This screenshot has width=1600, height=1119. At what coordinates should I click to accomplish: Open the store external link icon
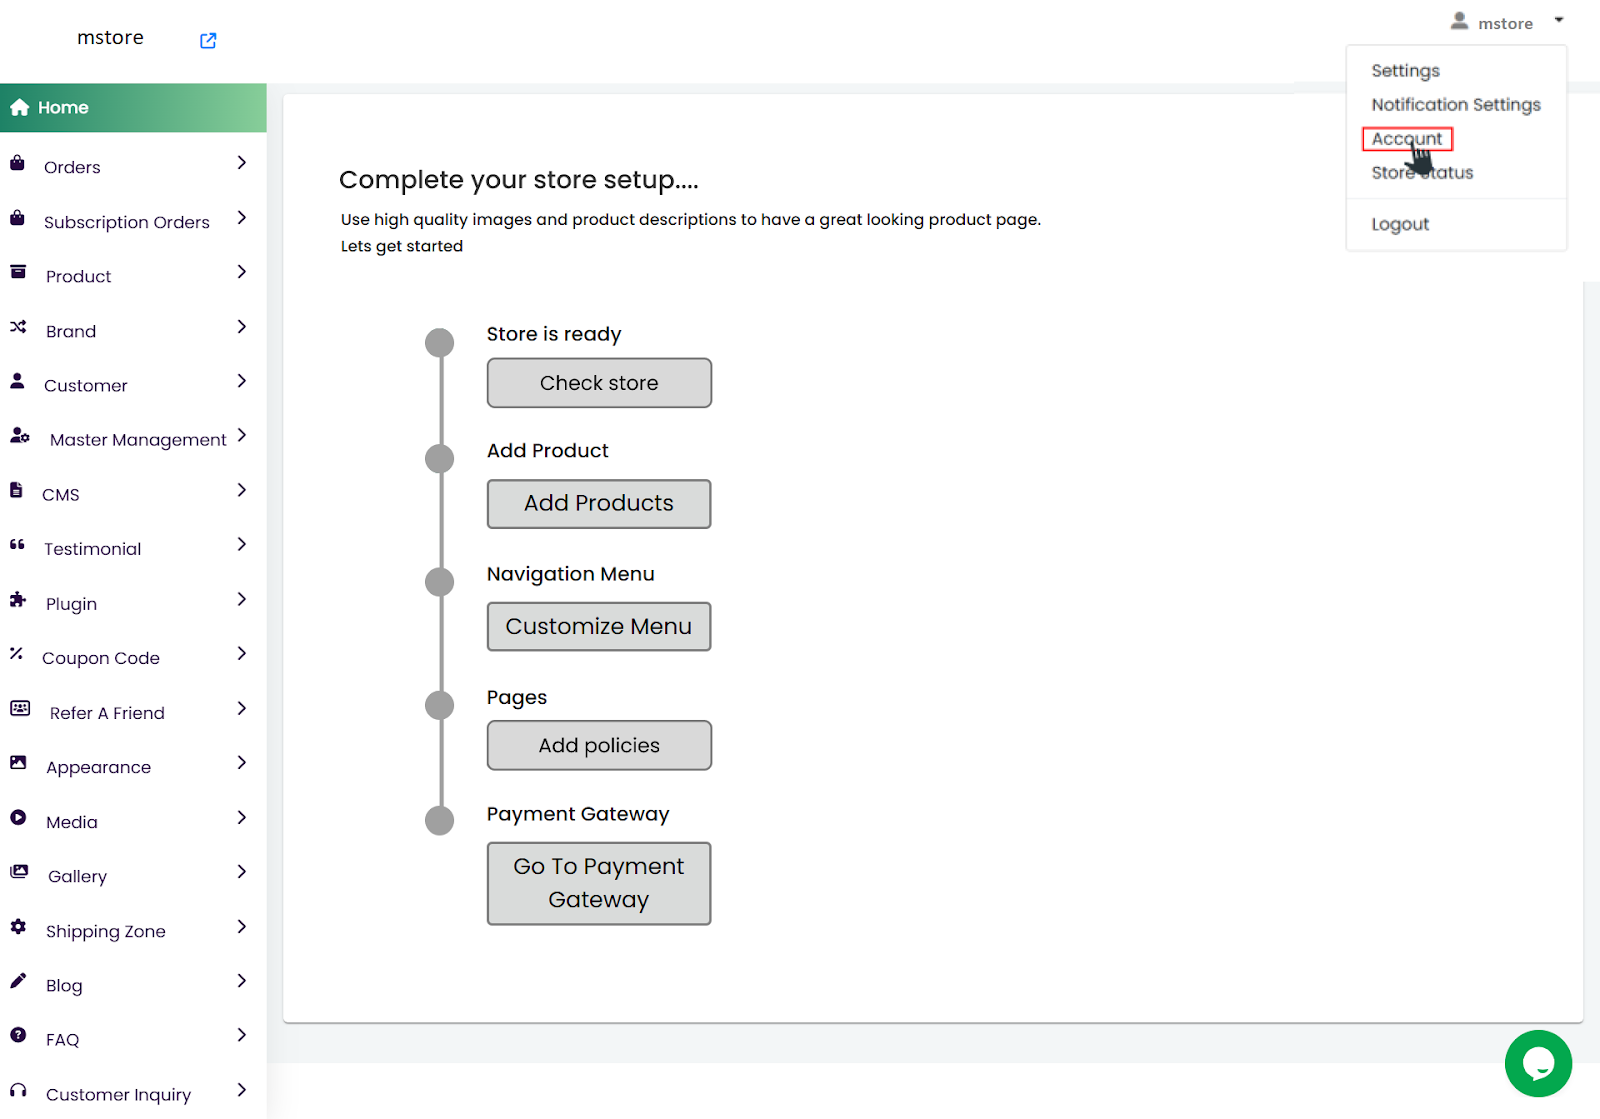click(x=208, y=40)
